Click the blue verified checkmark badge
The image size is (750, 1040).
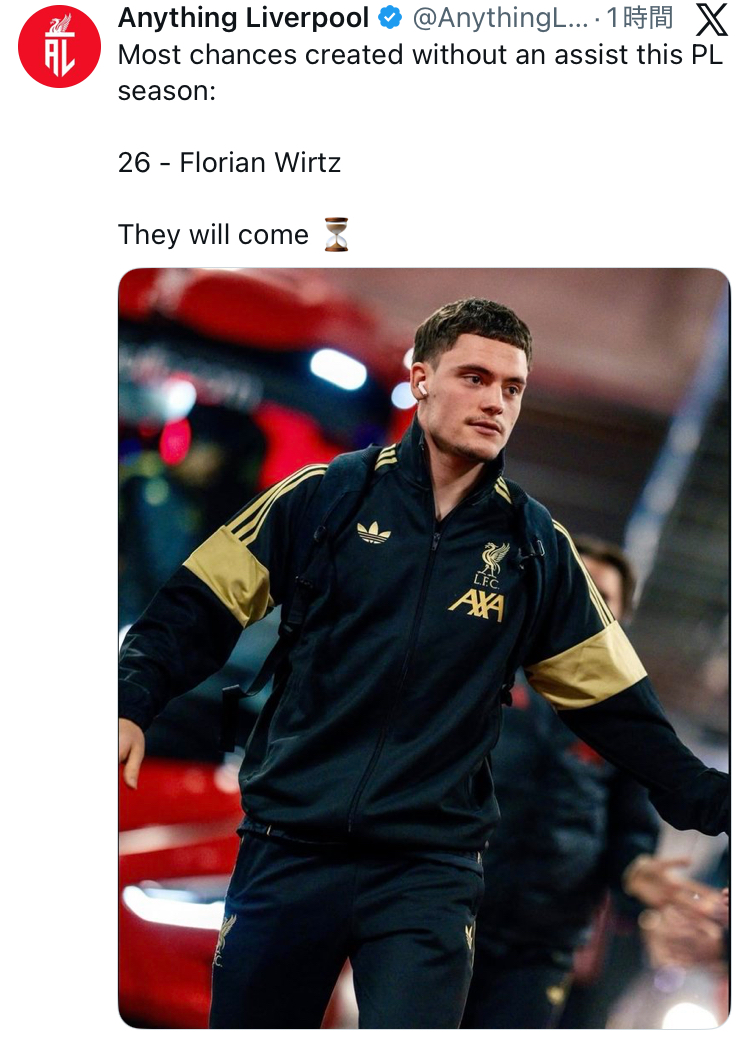[x=390, y=18]
